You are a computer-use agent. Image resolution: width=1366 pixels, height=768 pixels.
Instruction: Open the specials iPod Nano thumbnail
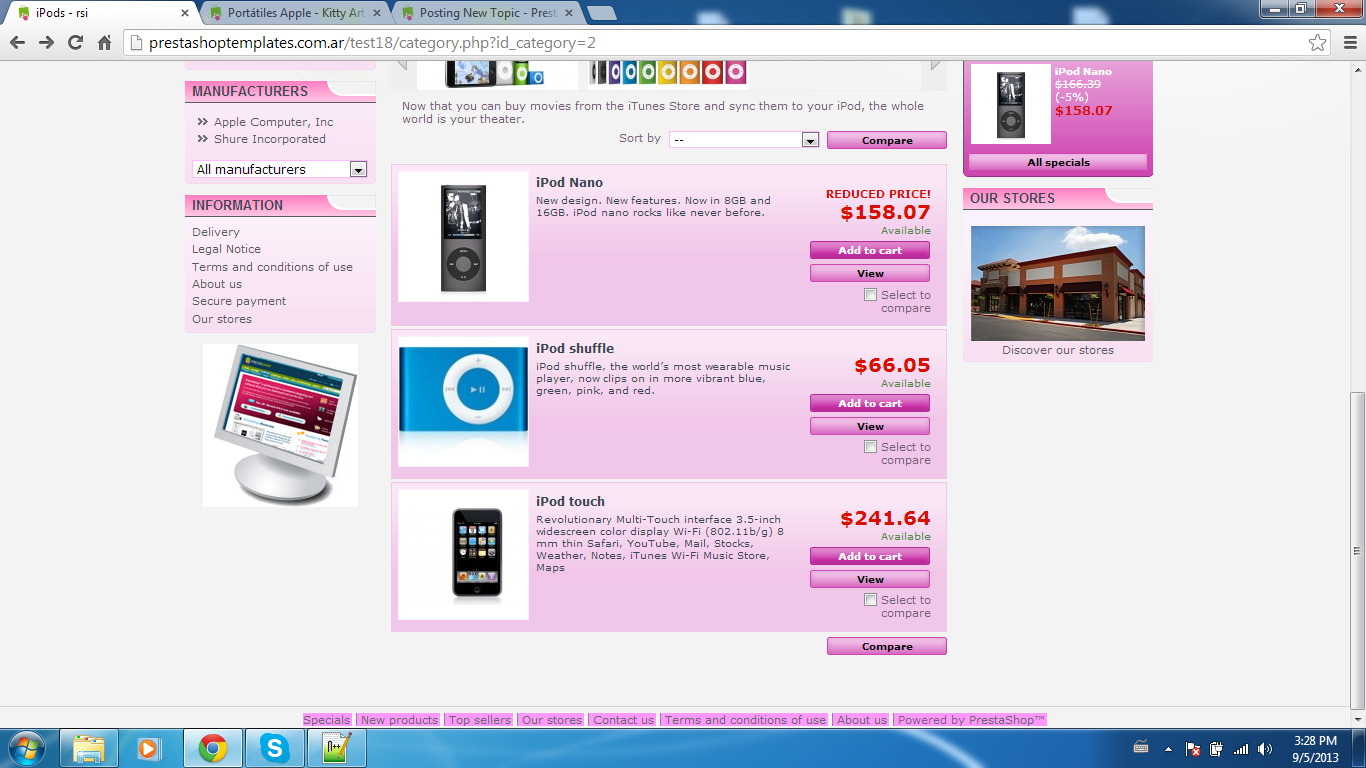tap(1011, 104)
